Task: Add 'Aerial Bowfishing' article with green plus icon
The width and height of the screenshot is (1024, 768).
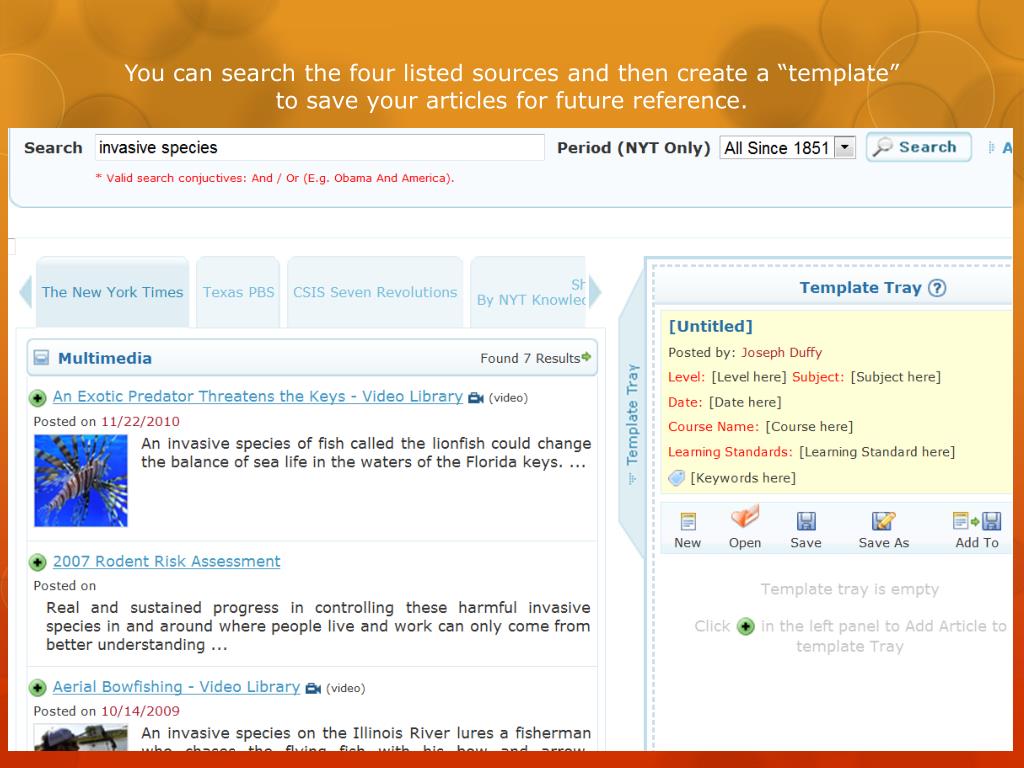Action: click(x=38, y=688)
